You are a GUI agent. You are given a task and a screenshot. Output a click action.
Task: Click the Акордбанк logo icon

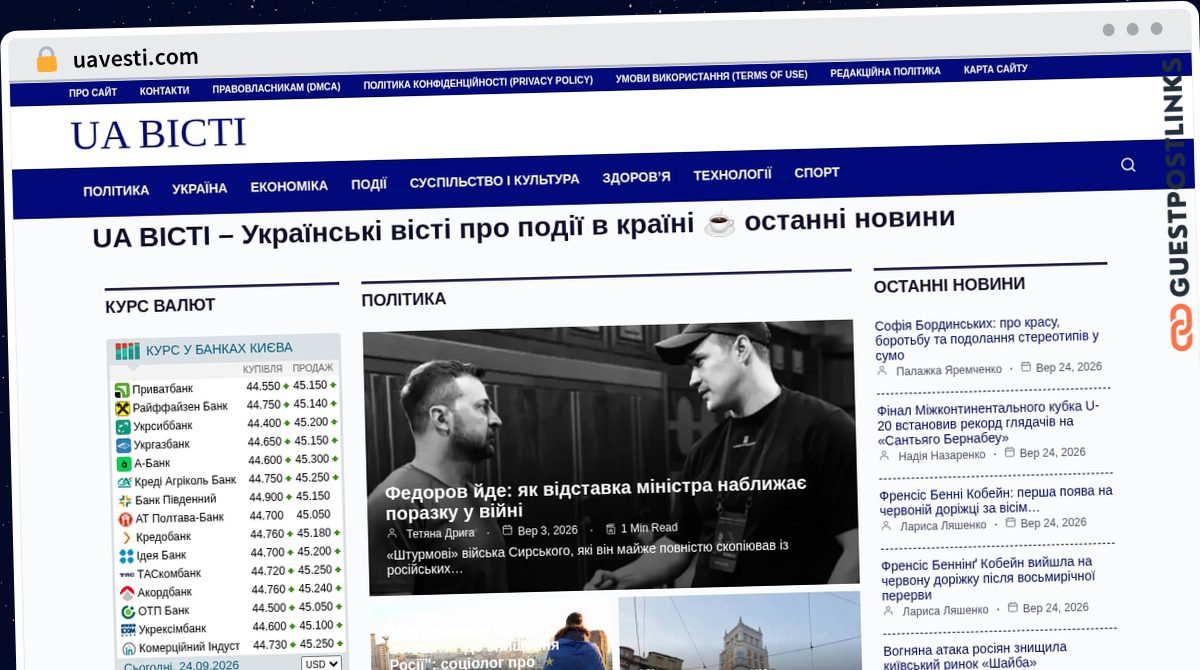point(128,593)
